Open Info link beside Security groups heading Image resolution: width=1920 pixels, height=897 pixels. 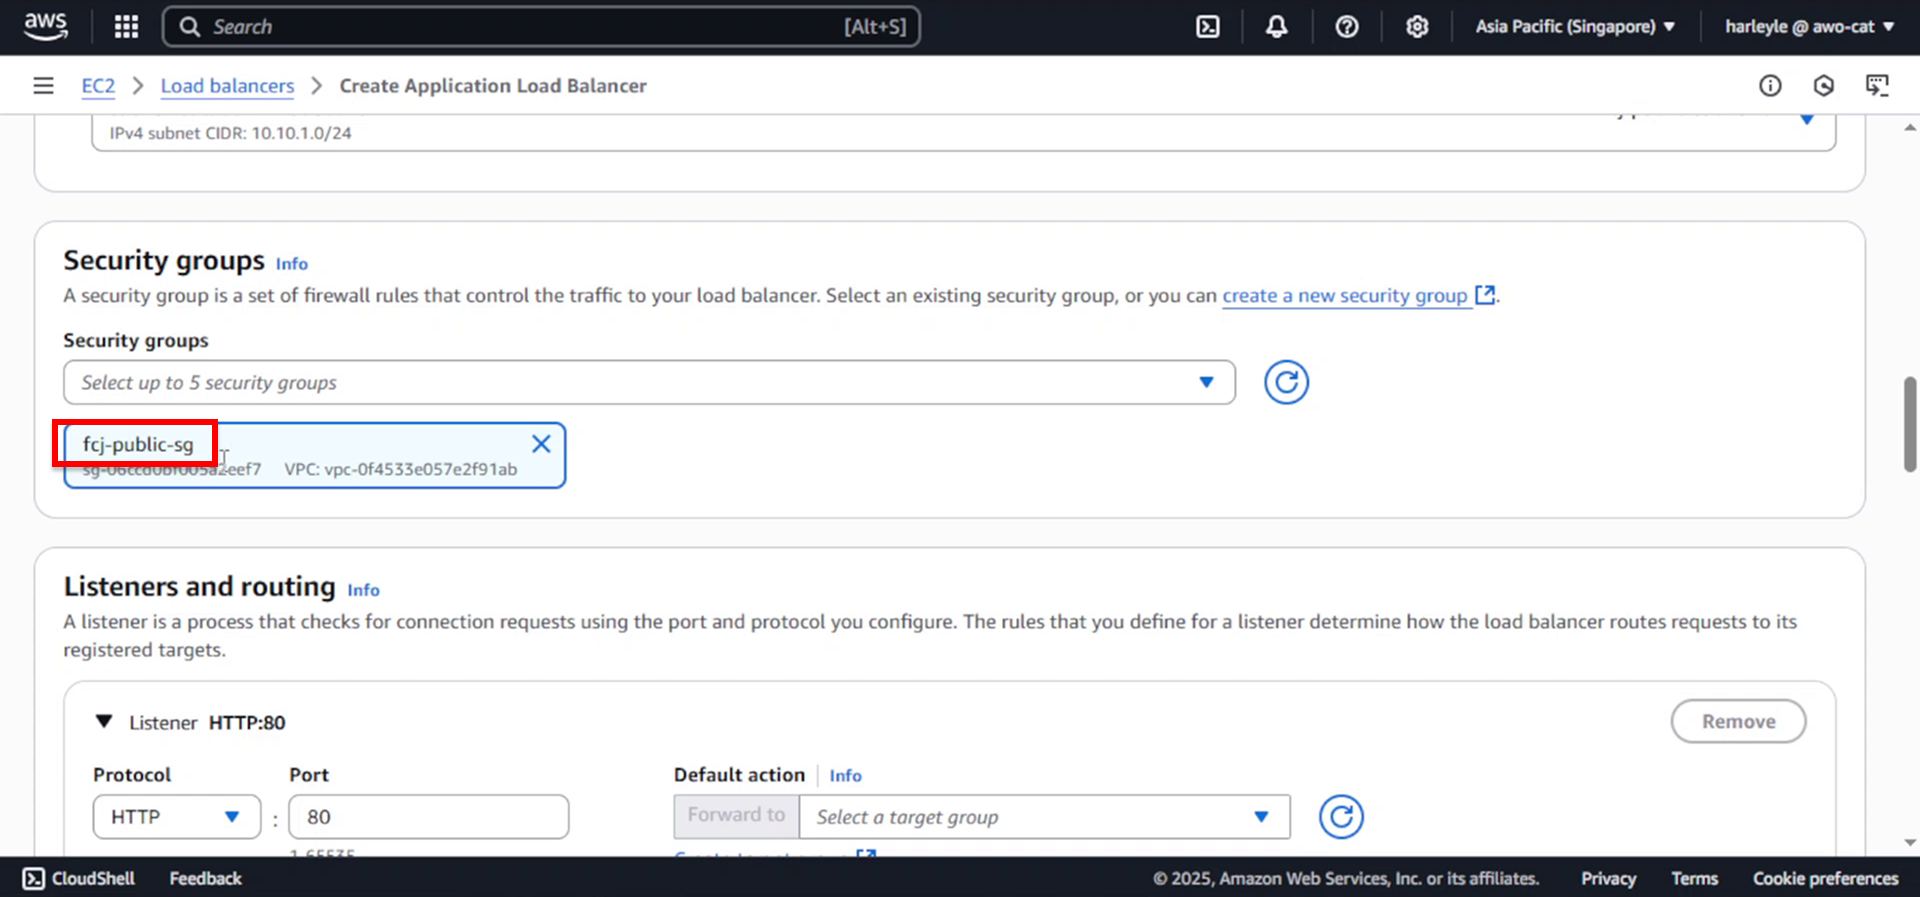[292, 264]
